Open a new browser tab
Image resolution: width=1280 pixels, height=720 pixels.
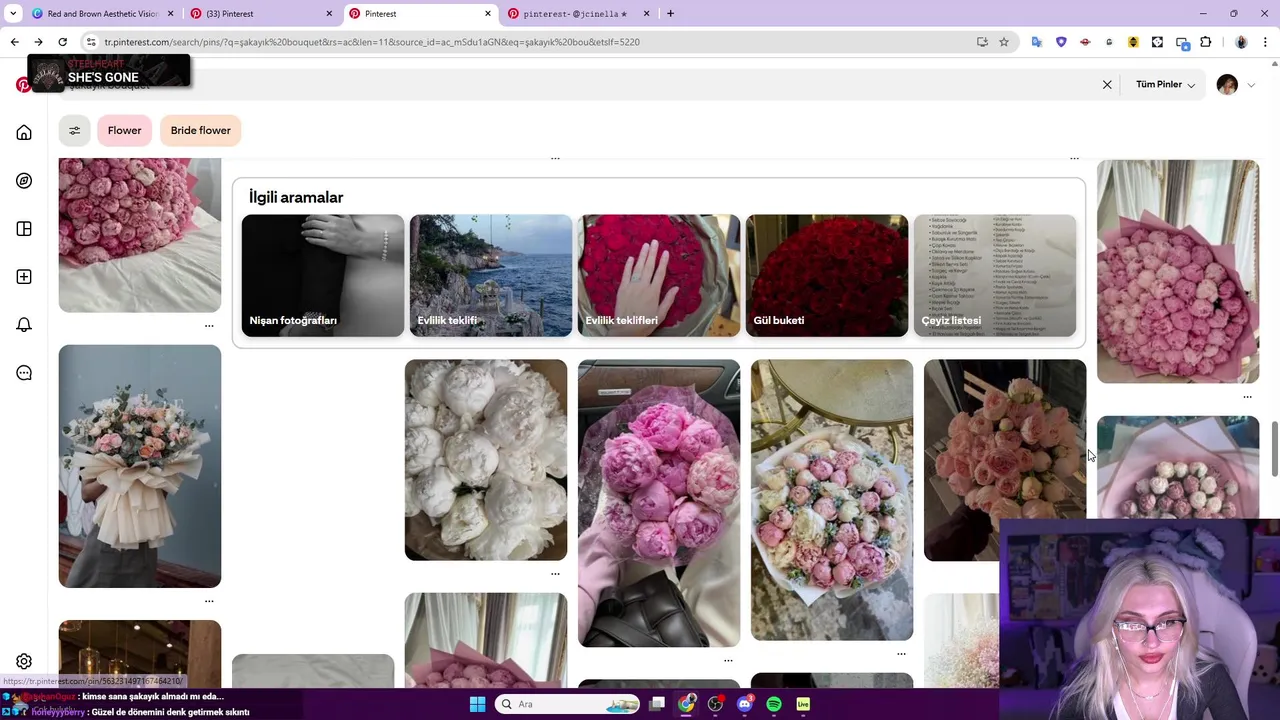pyautogui.click(x=670, y=14)
